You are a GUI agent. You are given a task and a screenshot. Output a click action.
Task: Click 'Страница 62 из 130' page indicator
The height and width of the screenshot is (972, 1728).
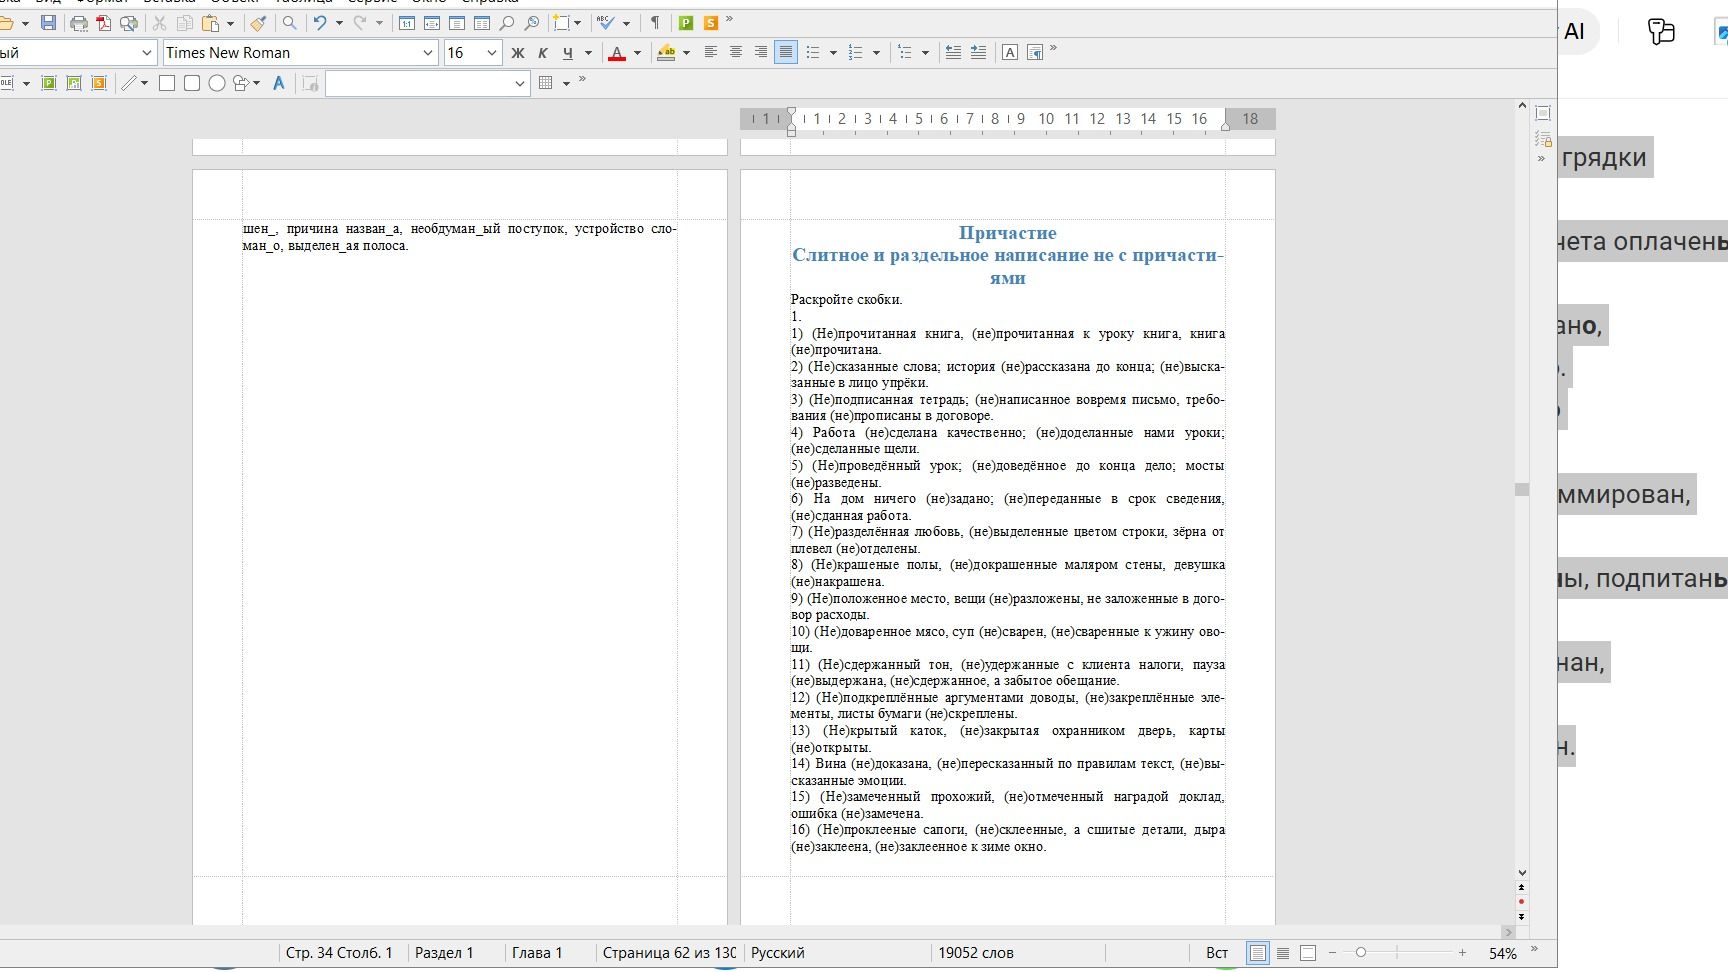pos(669,953)
